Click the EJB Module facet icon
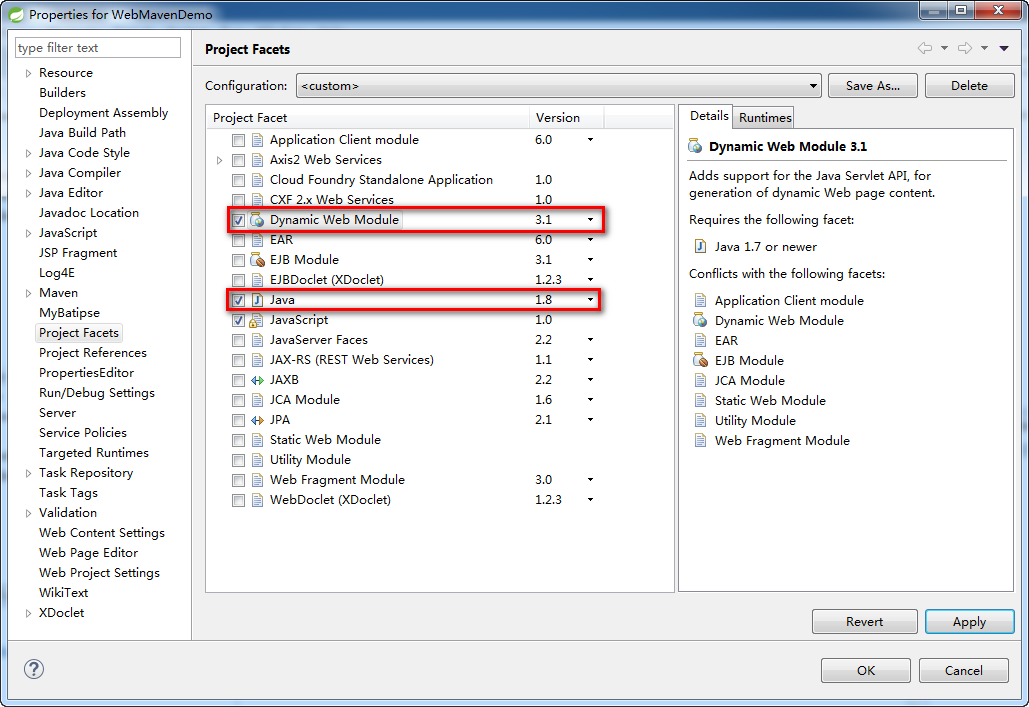The height and width of the screenshot is (707, 1029). point(257,260)
